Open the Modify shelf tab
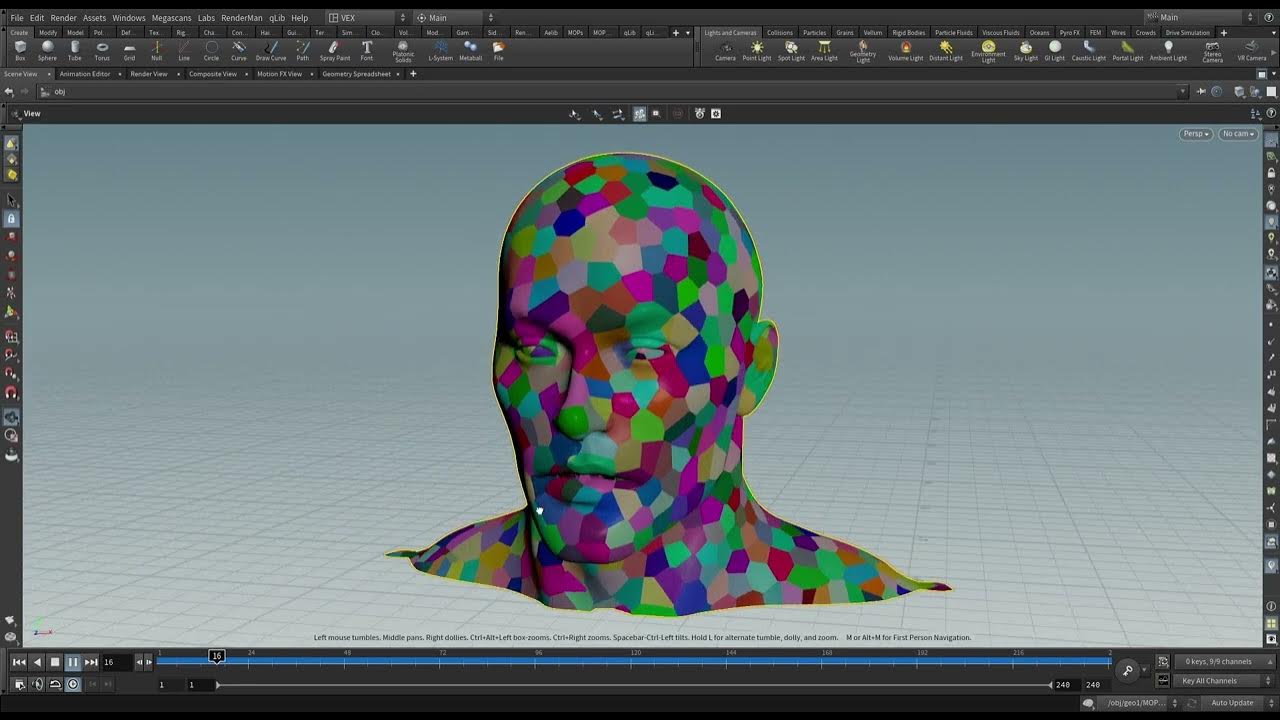 [x=48, y=32]
